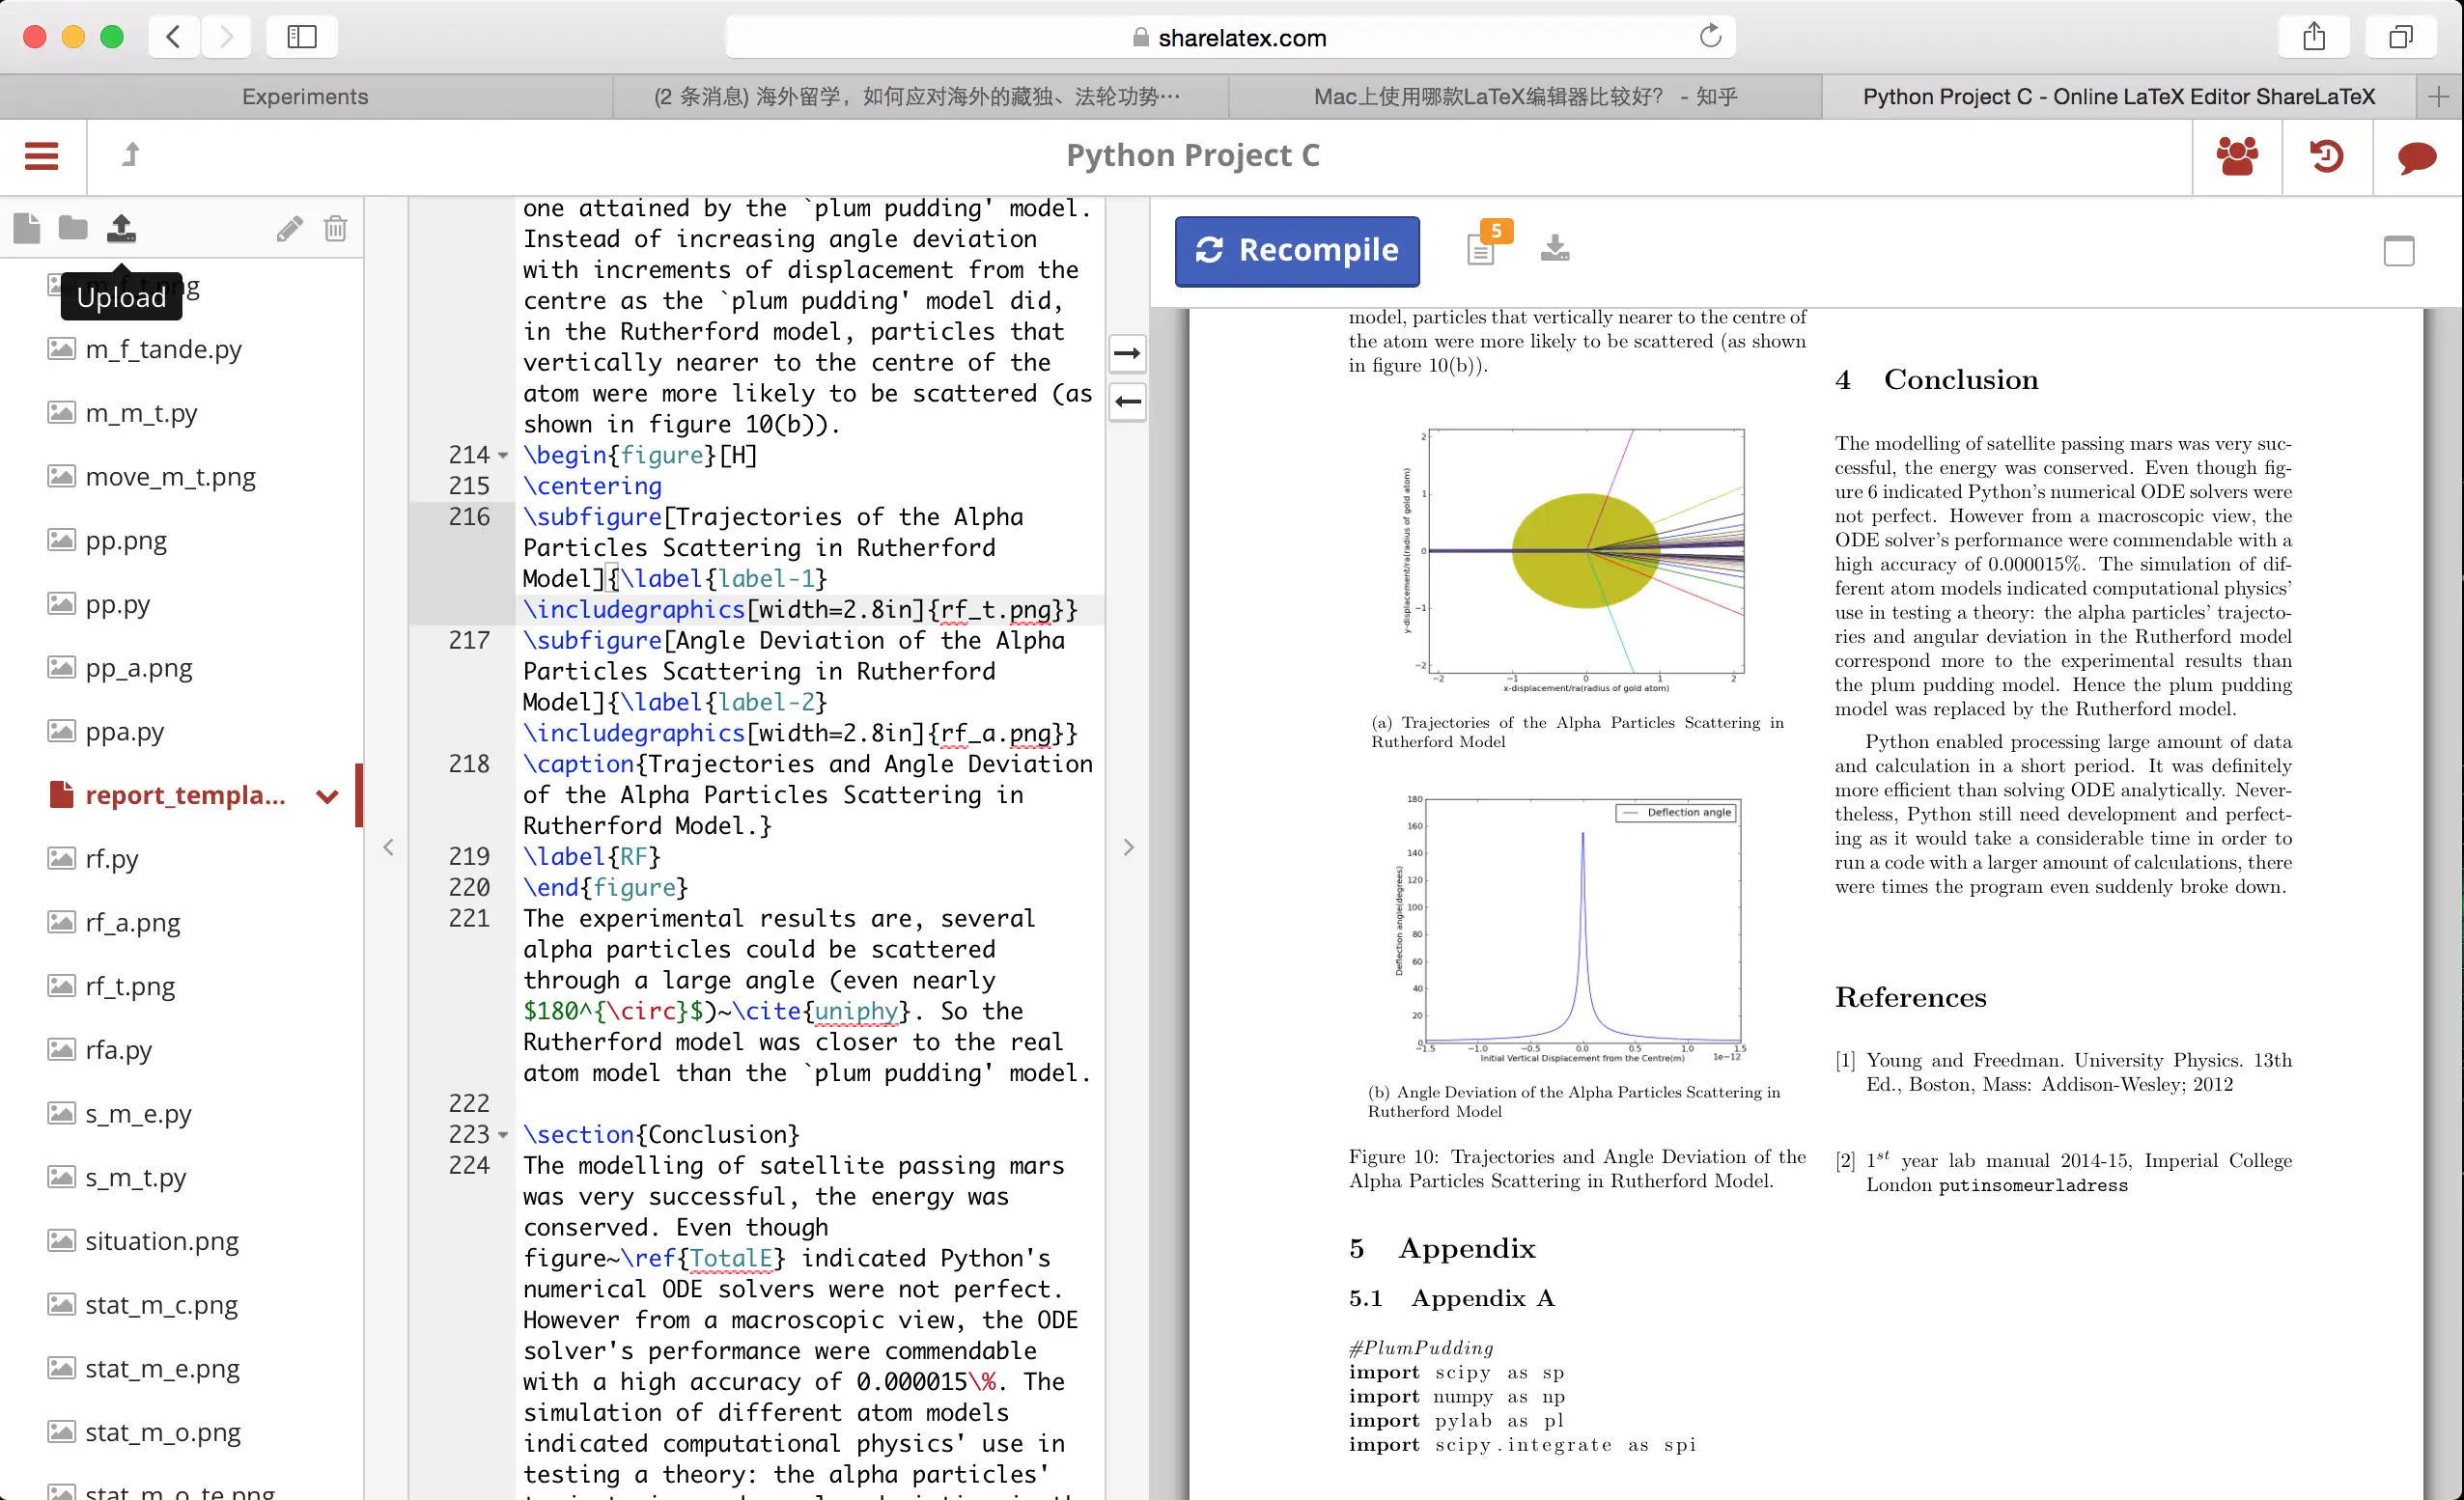Click sharelatex.com in the address bar
This screenshot has height=1500, width=2464.
(1230, 37)
